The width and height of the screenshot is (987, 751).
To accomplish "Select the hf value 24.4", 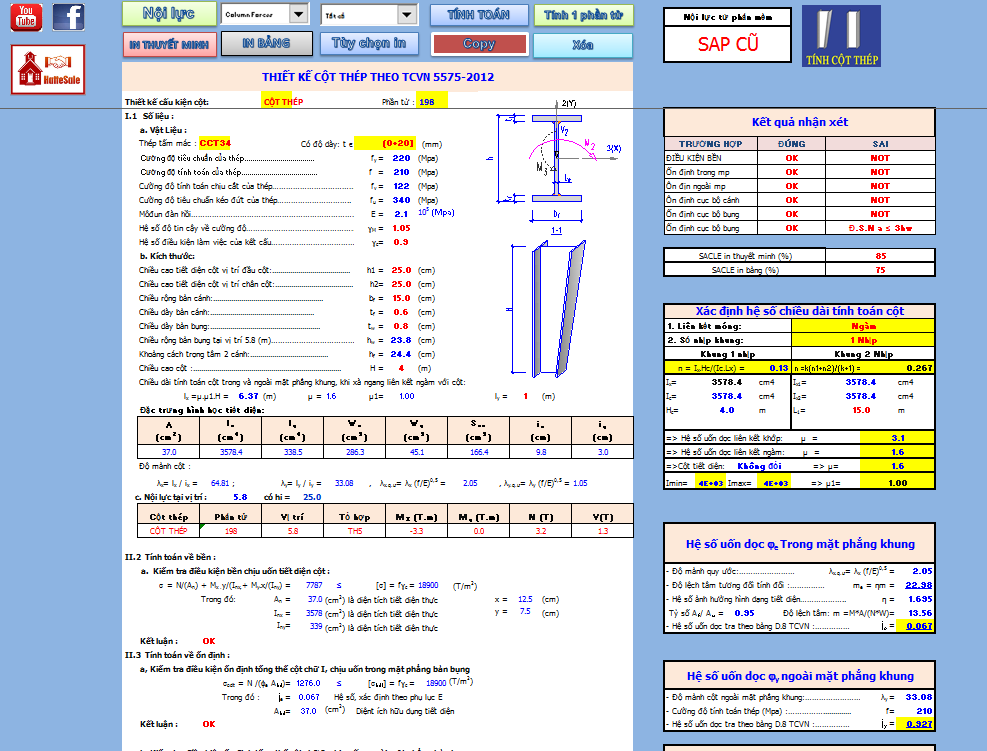I will tap(401, 354).
